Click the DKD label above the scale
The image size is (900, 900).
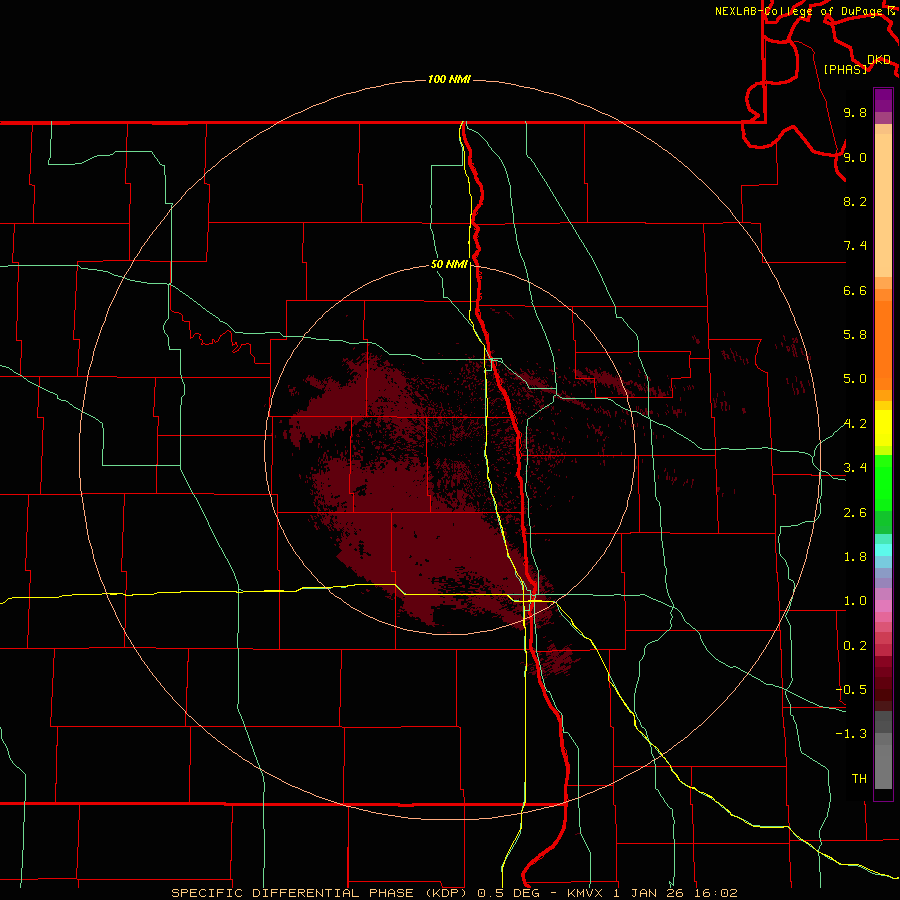click(x=879, y=60)
